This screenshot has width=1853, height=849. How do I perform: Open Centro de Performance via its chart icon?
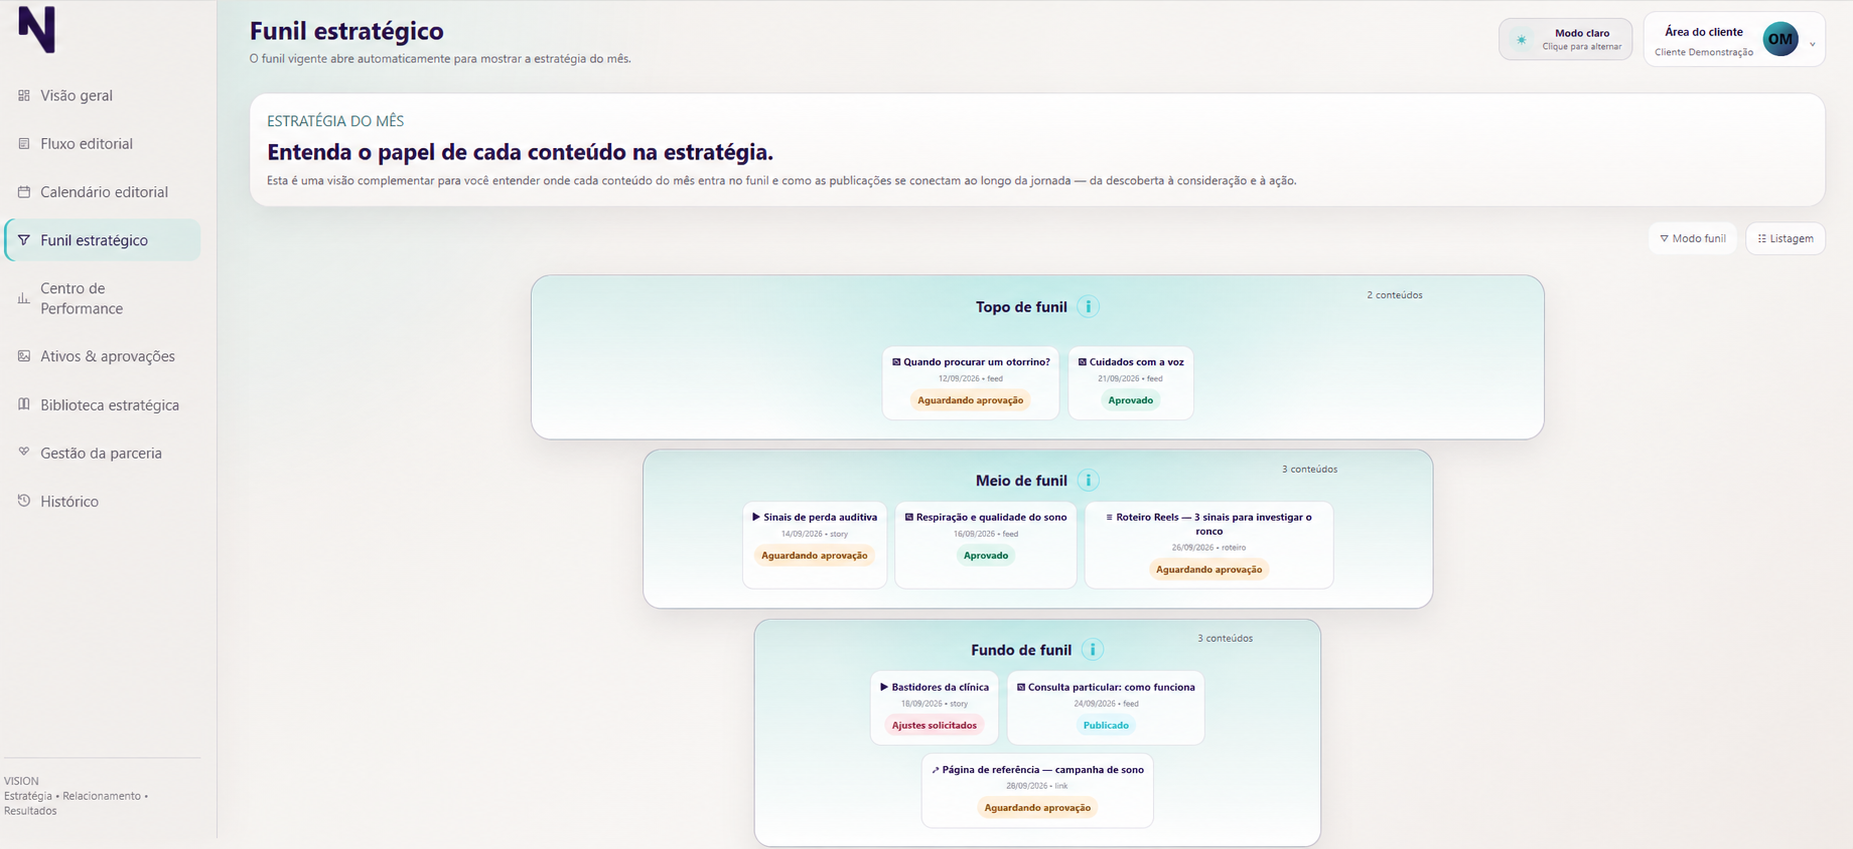(x=24, y=298)
